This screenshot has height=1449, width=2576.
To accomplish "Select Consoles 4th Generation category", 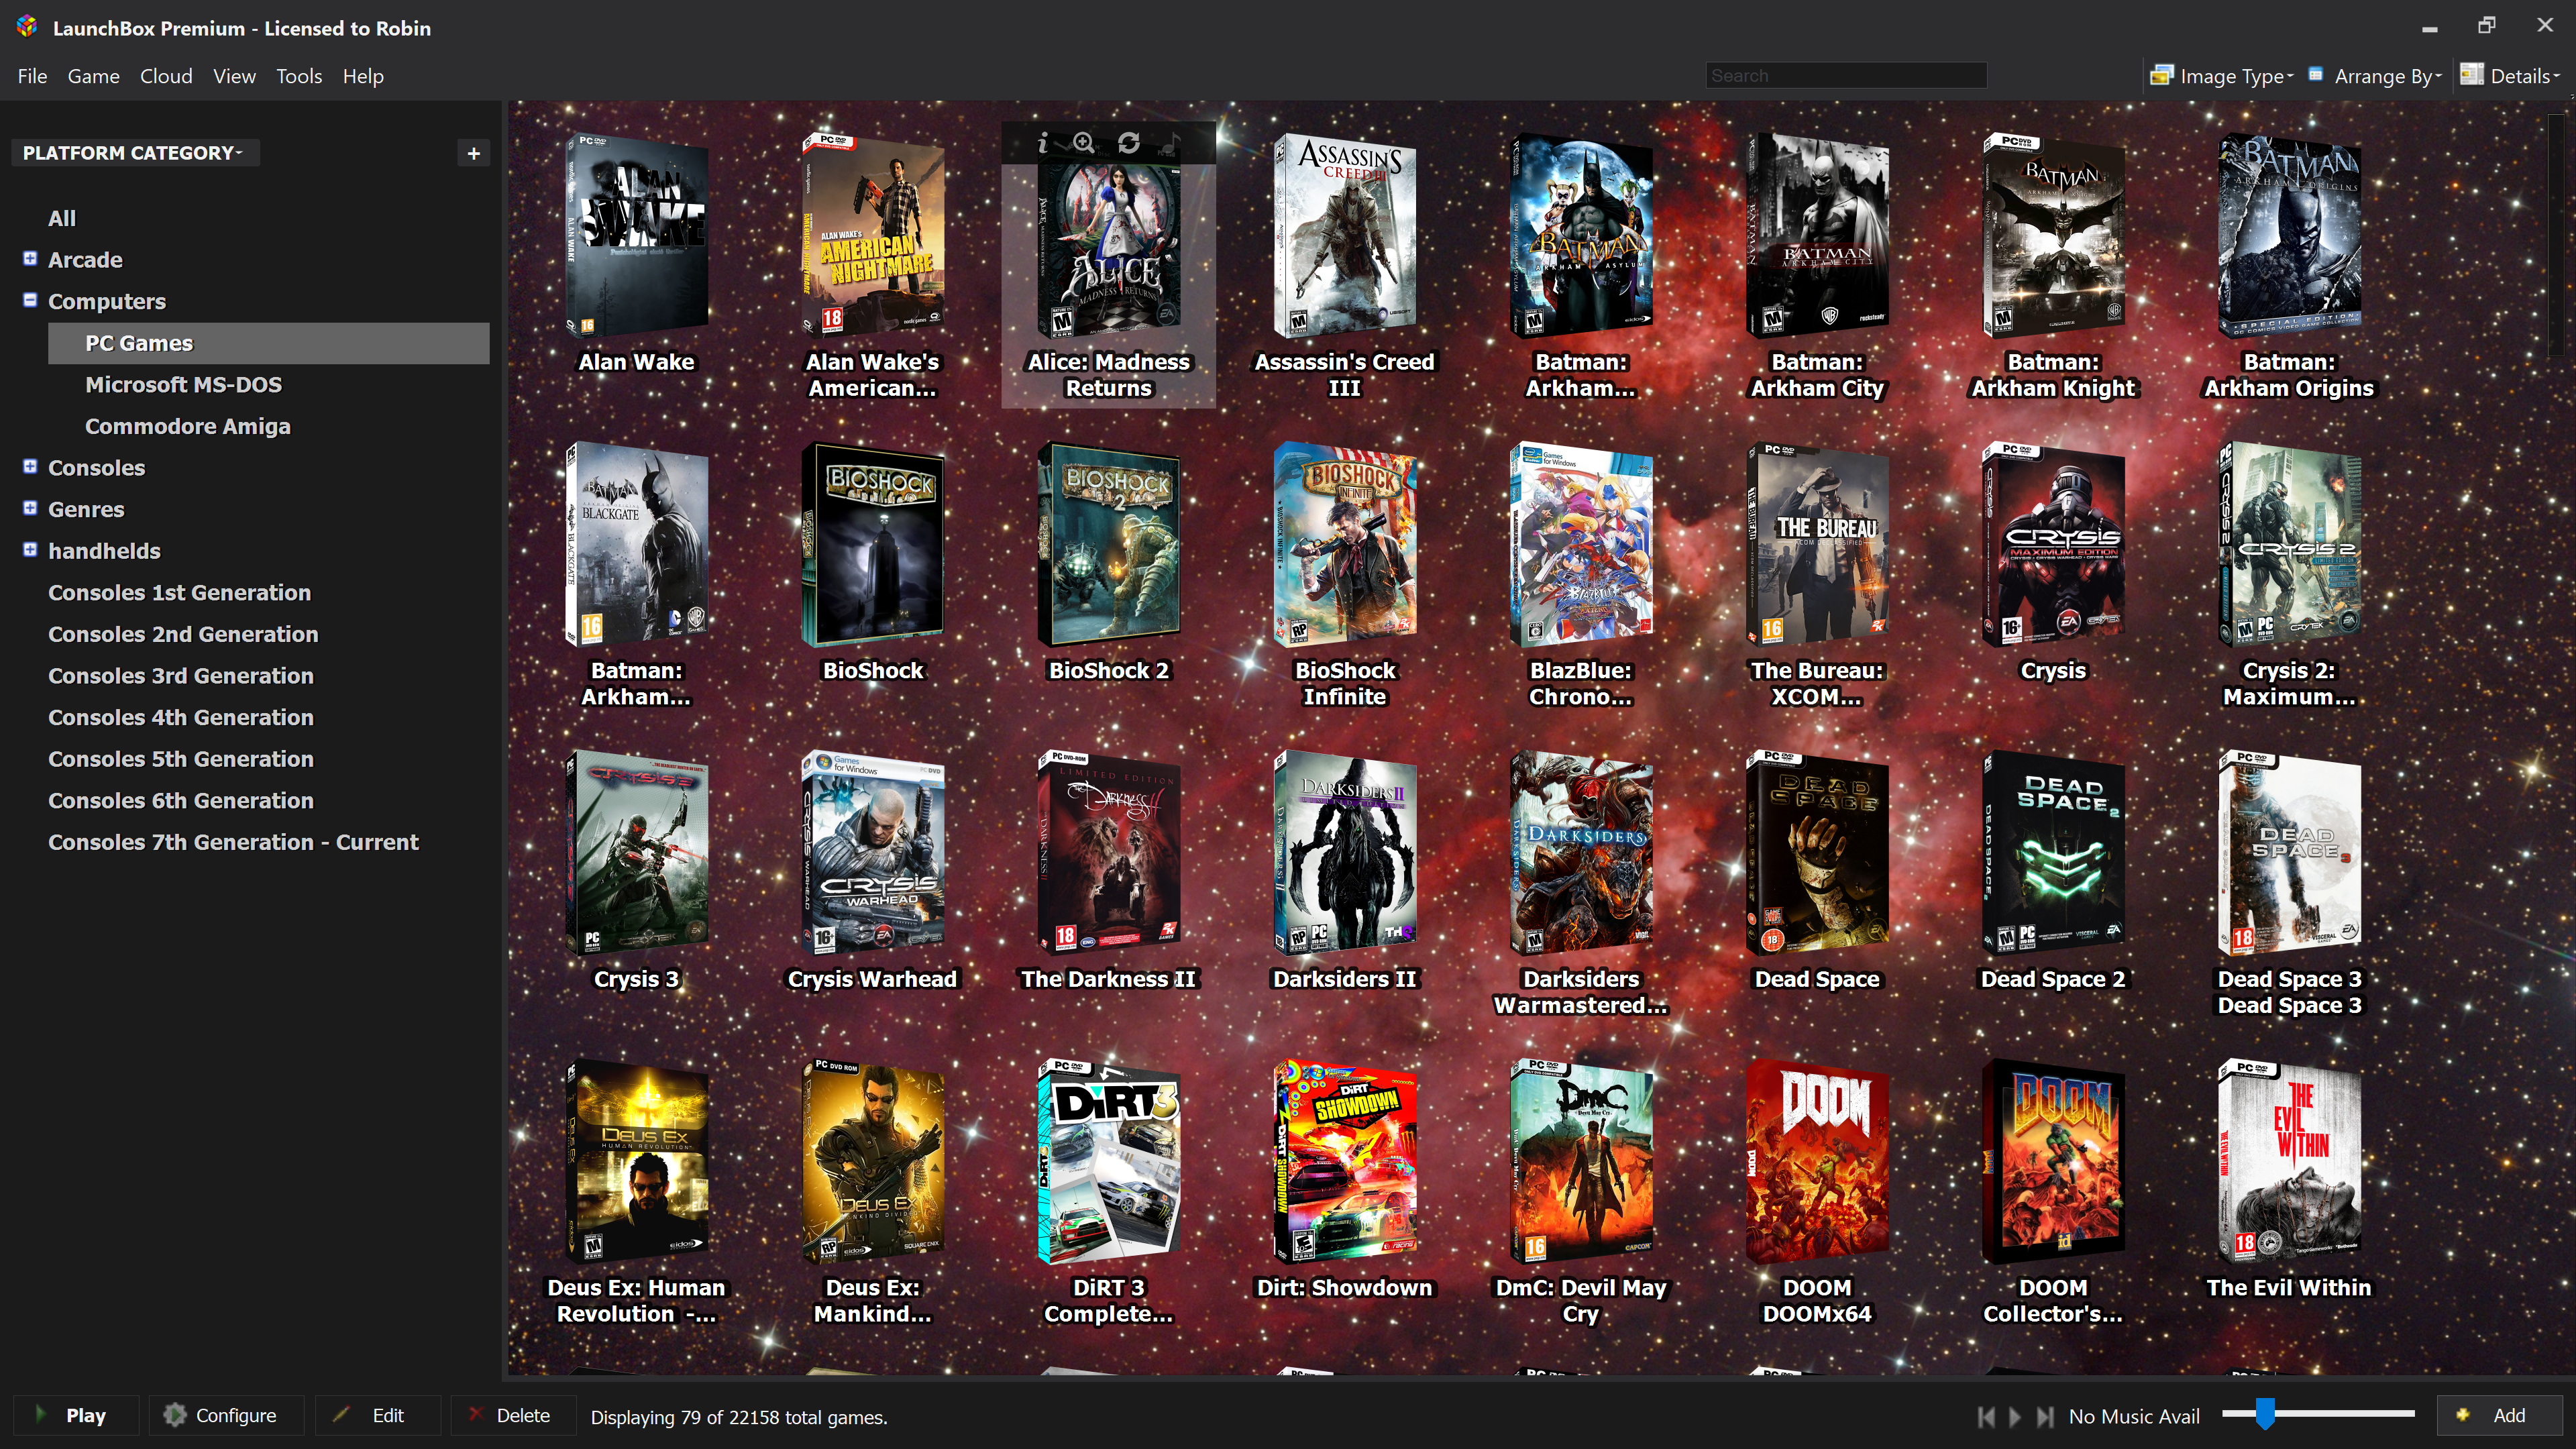I will [181, 717].
